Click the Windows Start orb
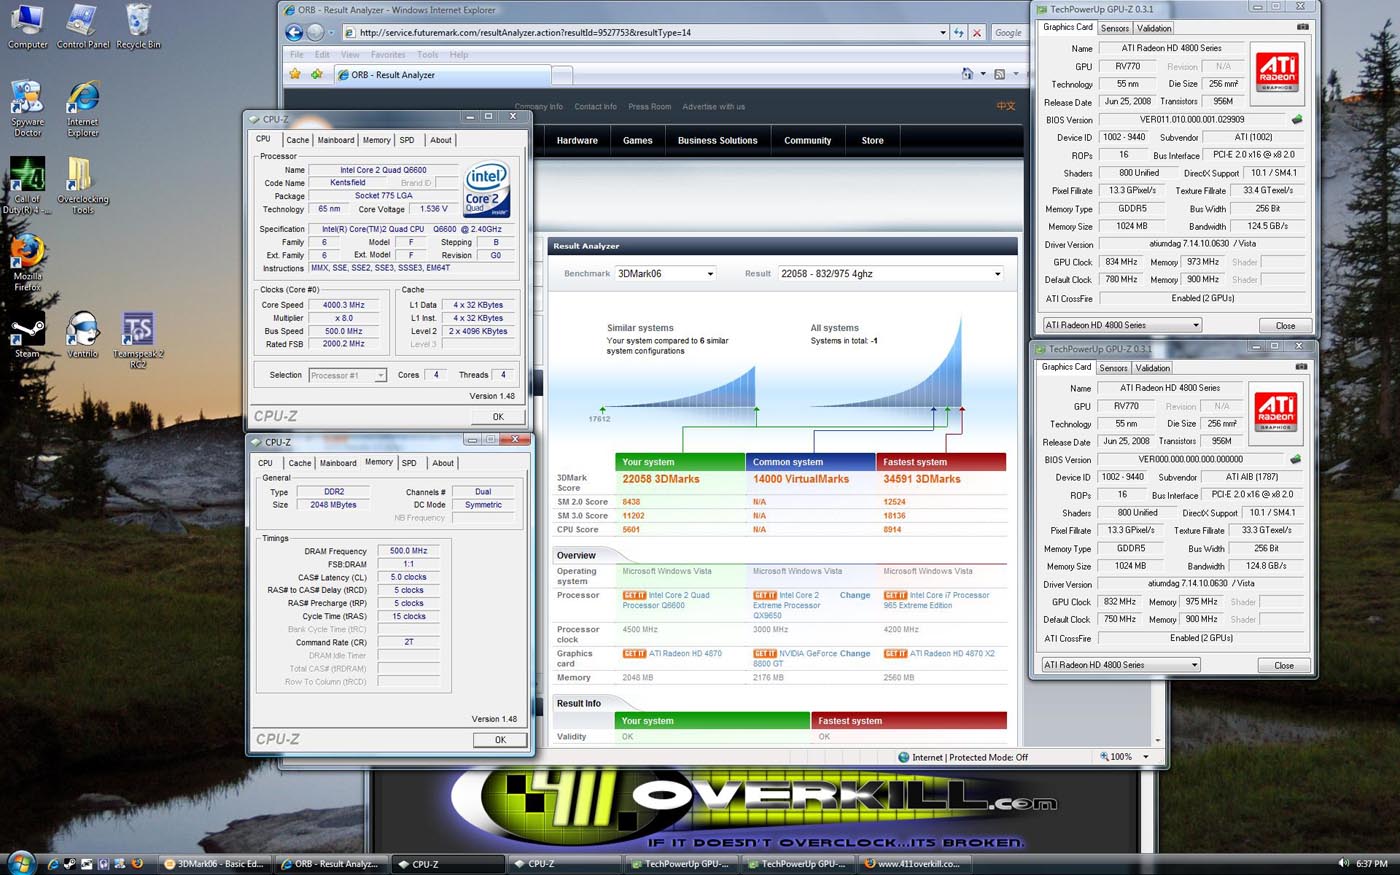This screenshot has height=875, width=1400. point(20,861)
